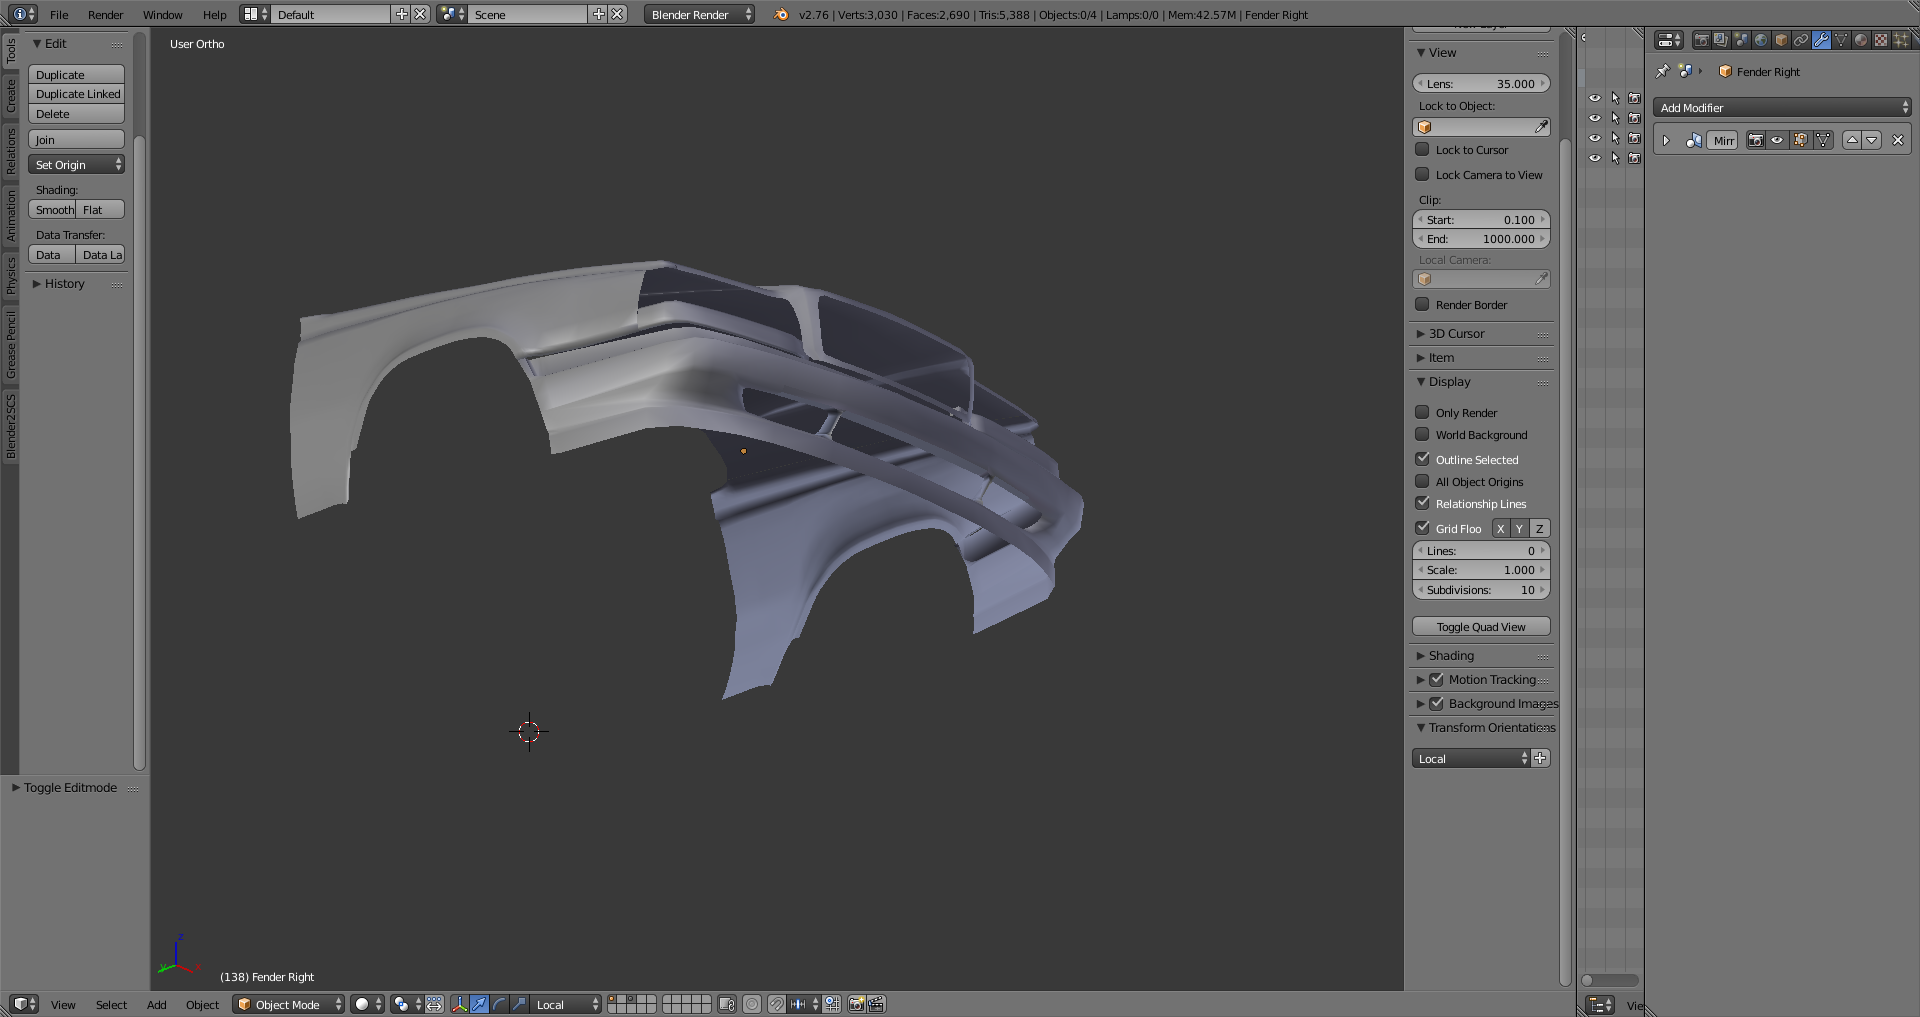Open the Render properties camera tab
1920x1017 pixels.
pos(1701,40)
